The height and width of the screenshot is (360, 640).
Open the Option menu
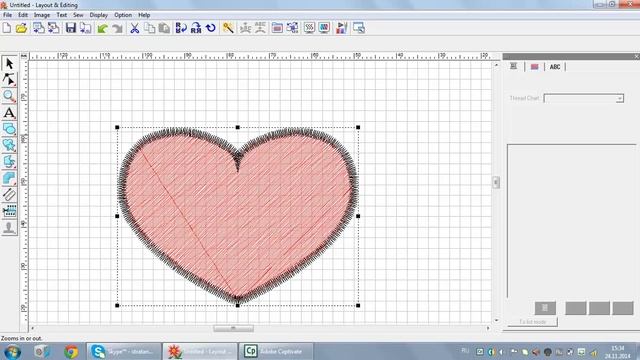pos(123,15)
